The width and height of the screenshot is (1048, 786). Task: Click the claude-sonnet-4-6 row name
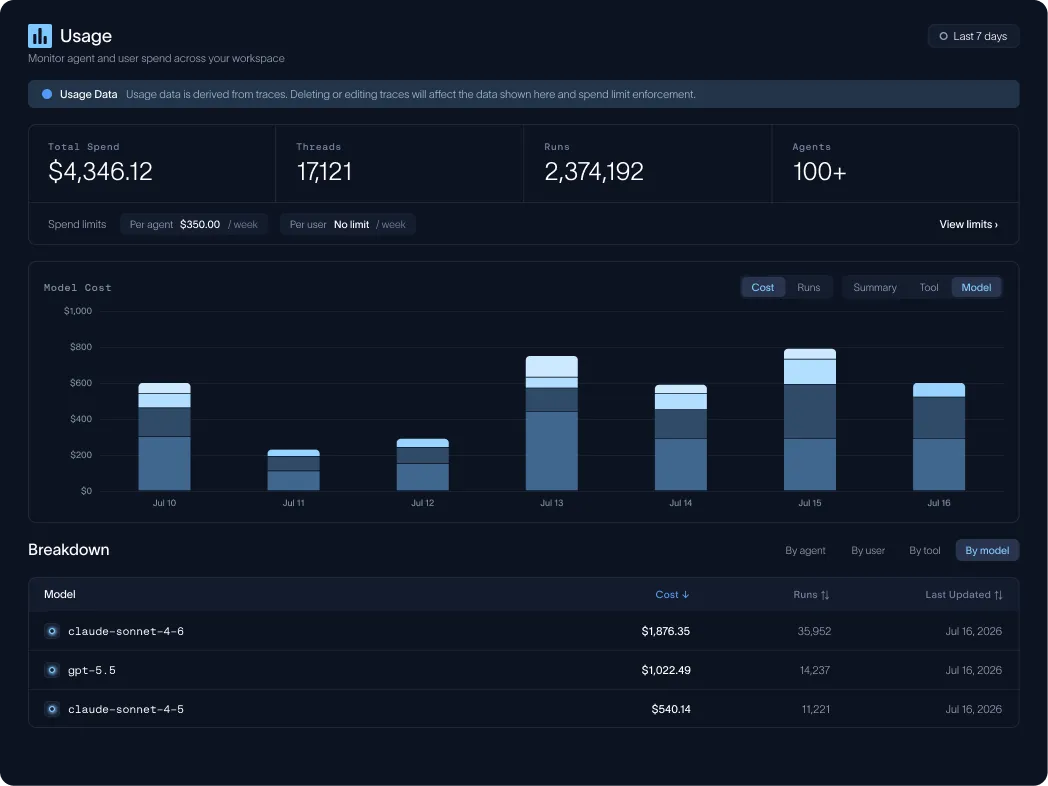(126, 631)
